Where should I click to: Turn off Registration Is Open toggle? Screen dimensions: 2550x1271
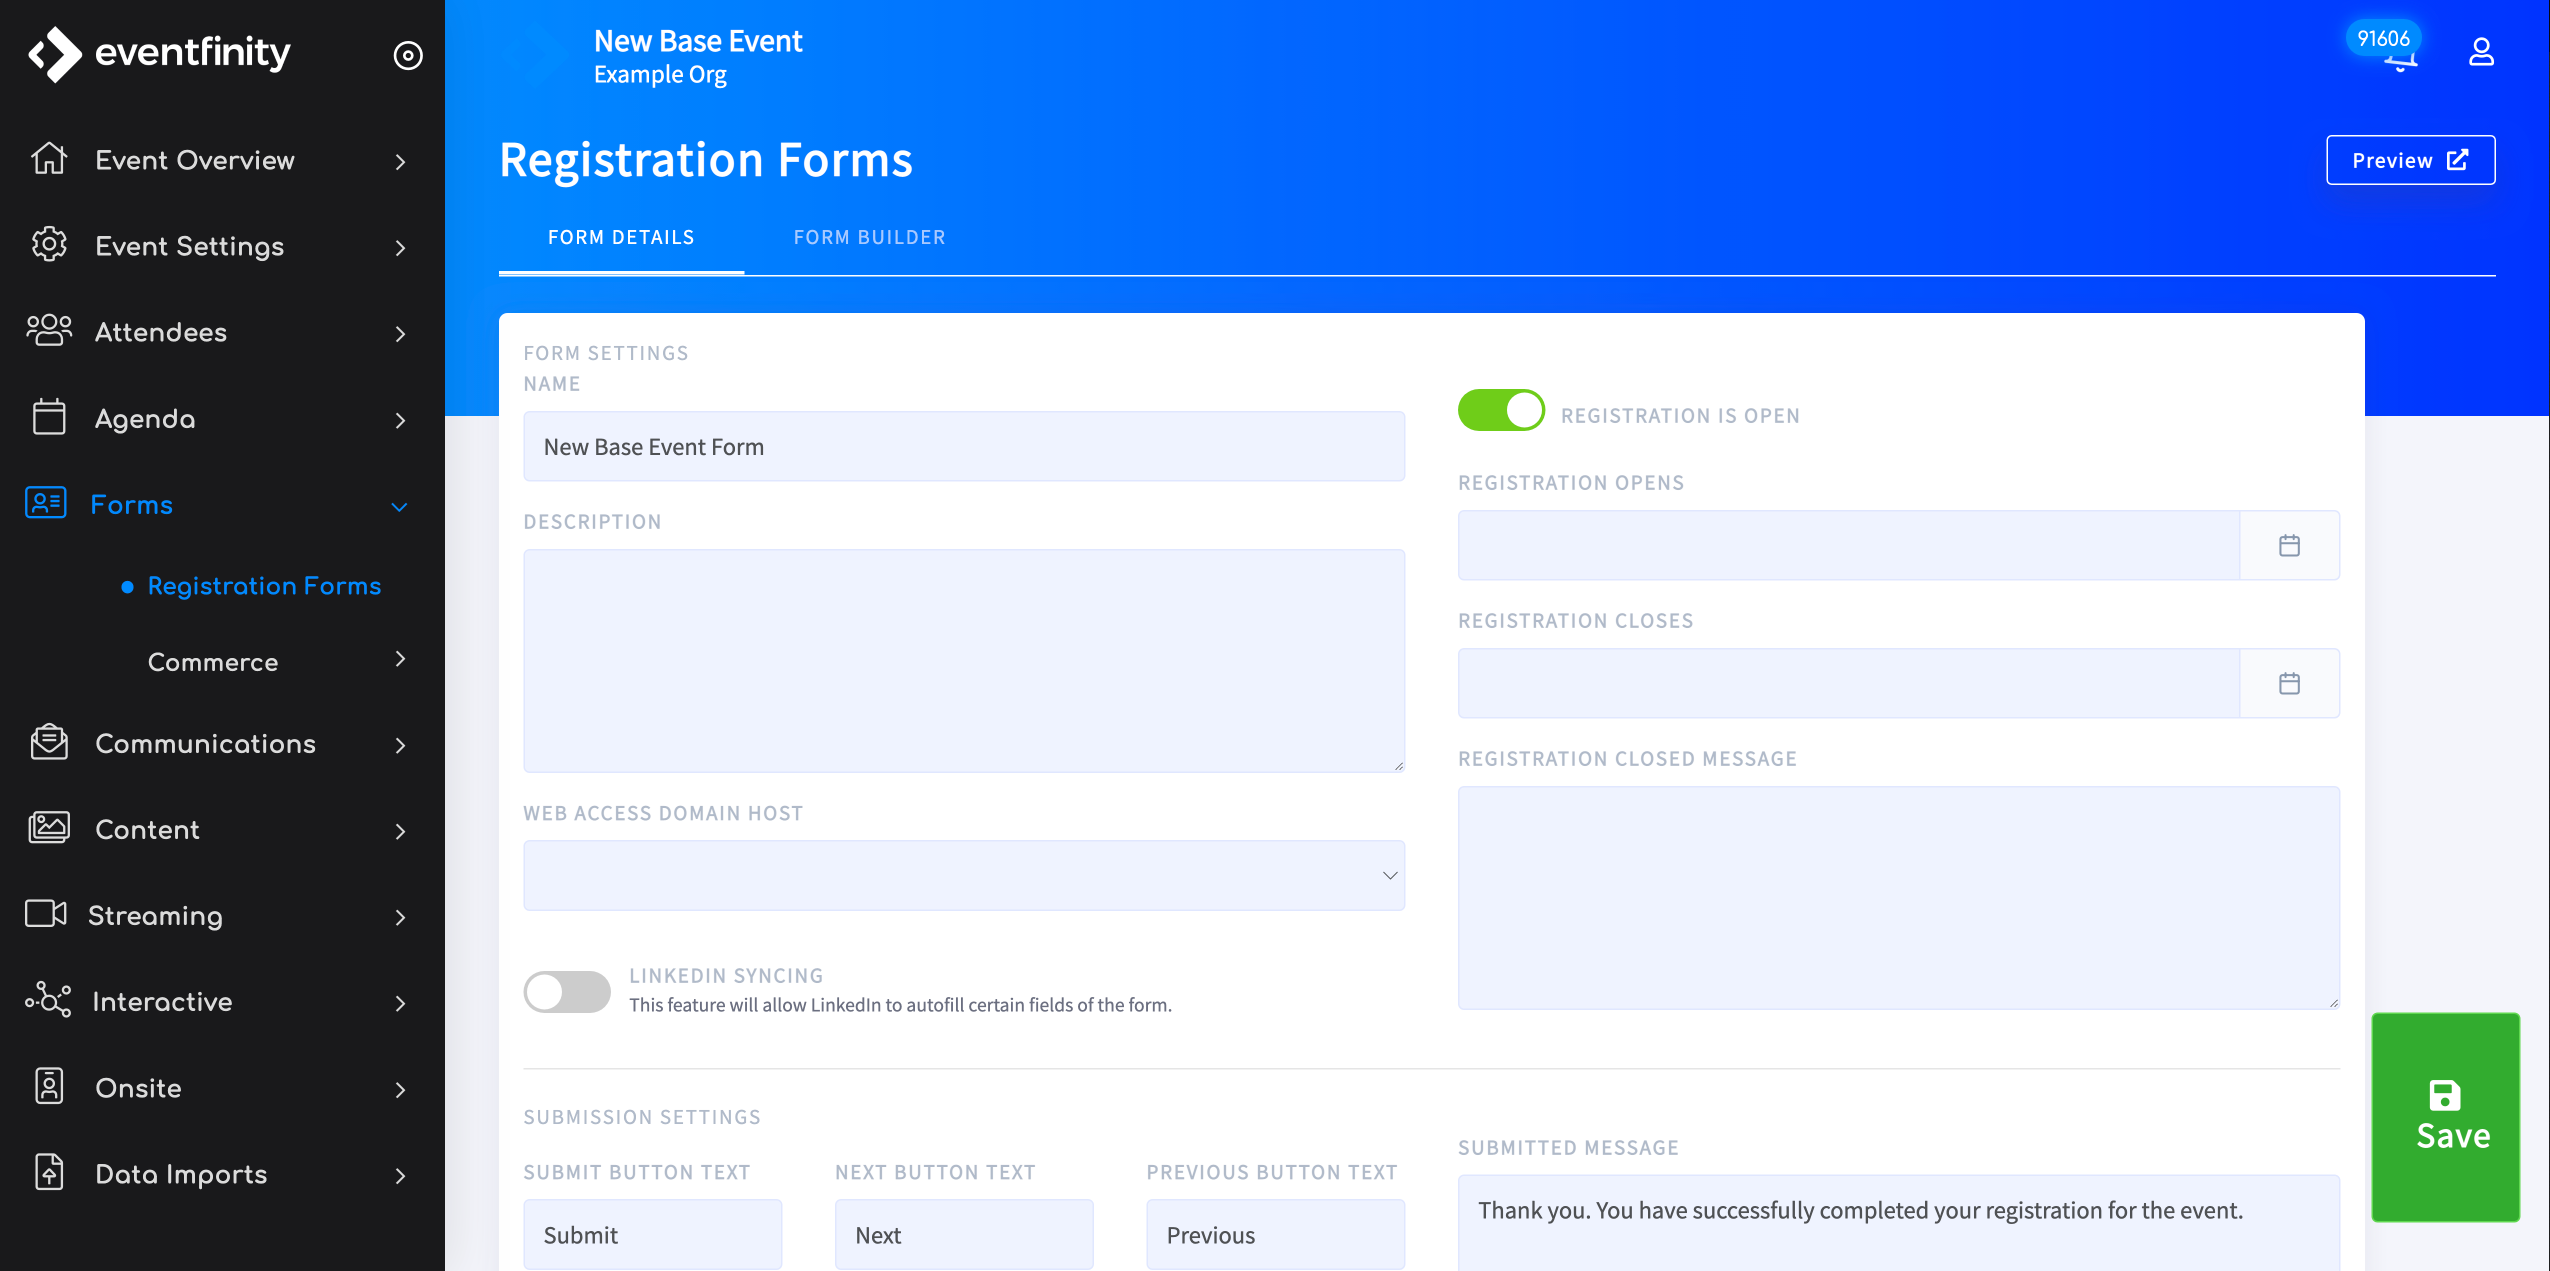[1500, 411]
